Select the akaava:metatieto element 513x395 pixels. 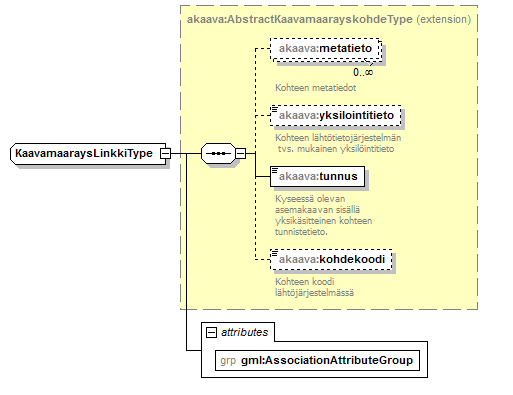[x=325, y=49]
